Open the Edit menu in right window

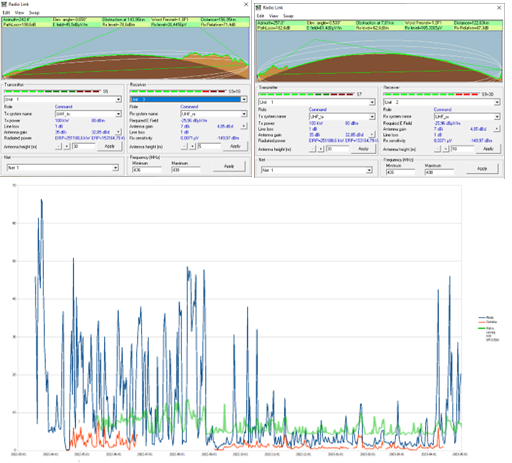[x=260, y=16]
